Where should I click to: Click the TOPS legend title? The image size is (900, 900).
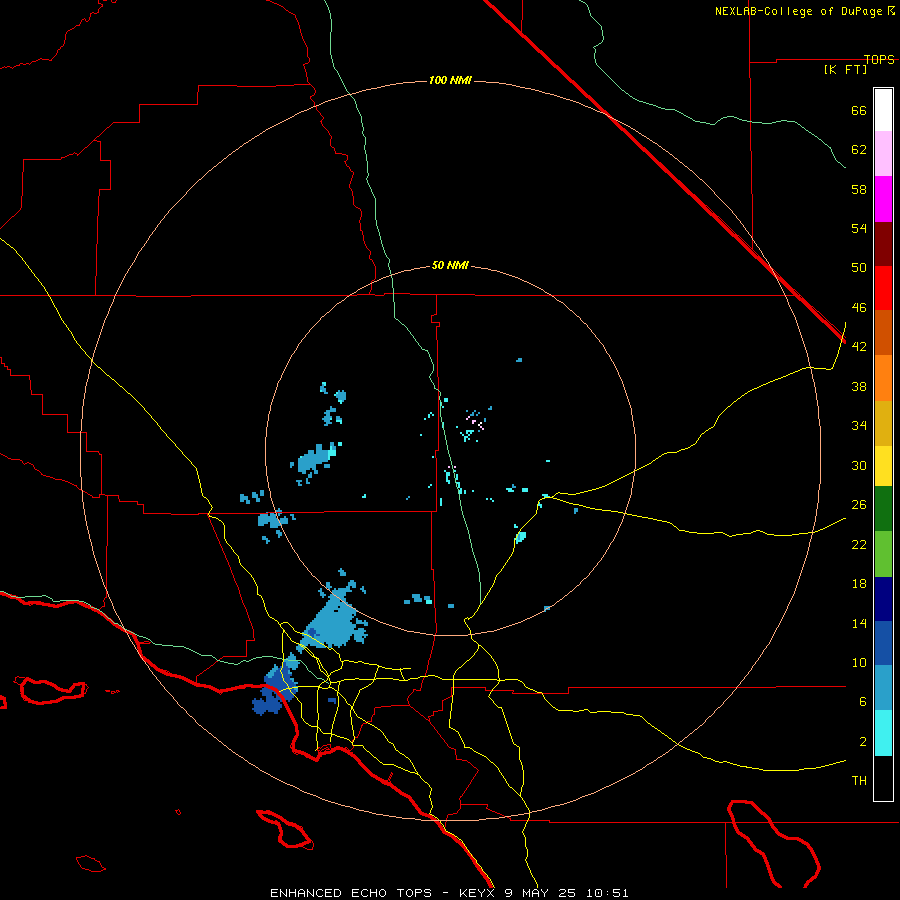pyautogui.click(x=879, y=59)
